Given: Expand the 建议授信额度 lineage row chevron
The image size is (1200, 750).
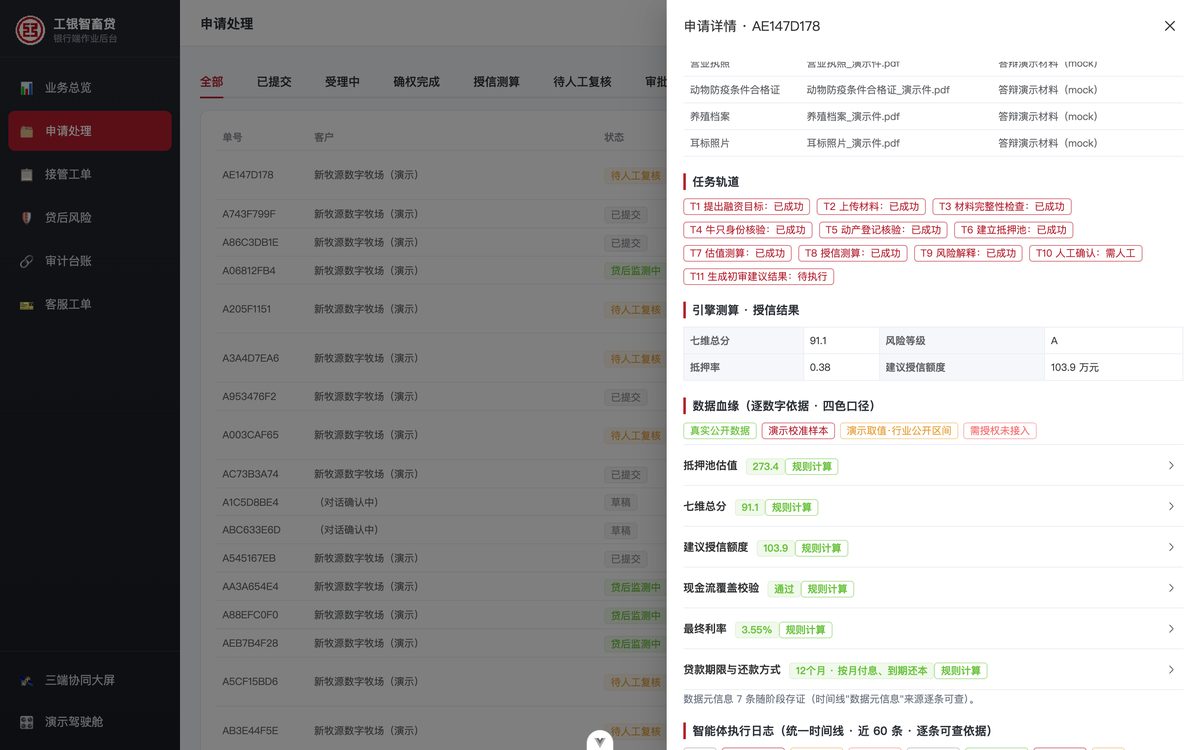Looking at the screenshot, I should tap(1171, 547).
